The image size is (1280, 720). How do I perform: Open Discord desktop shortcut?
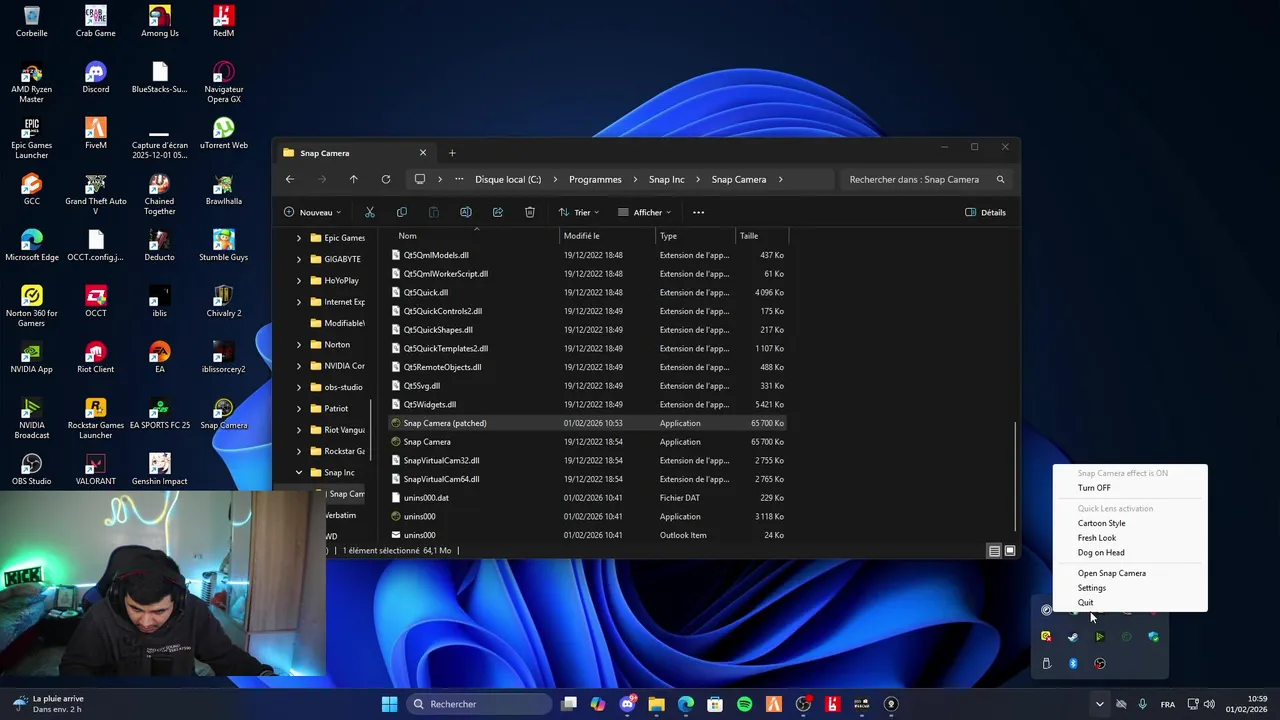(96, 77)
